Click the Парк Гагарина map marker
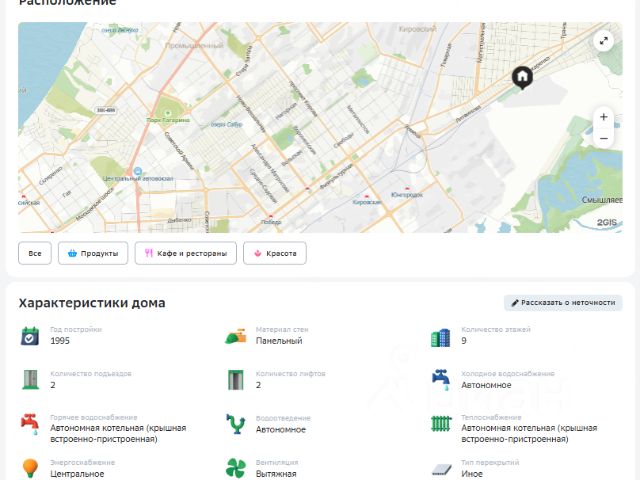Screen dimensions: 640x480 (x=168, y=113)
